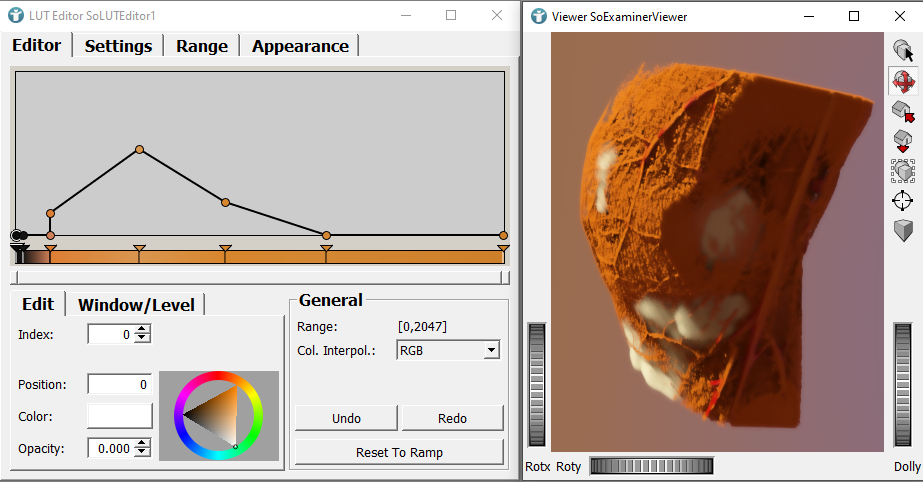The image size is (923, 482).
Task: Click the view all icon
Action: pos(903,171)
